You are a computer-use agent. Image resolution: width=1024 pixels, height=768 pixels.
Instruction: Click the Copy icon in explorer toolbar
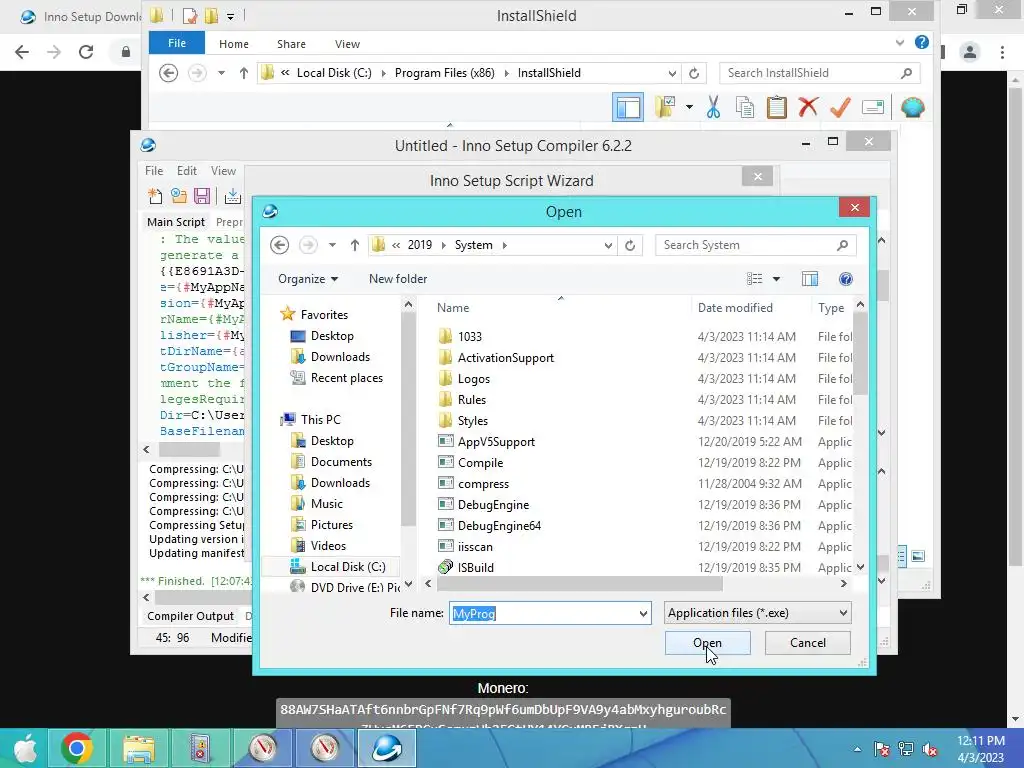click(744, 107)
